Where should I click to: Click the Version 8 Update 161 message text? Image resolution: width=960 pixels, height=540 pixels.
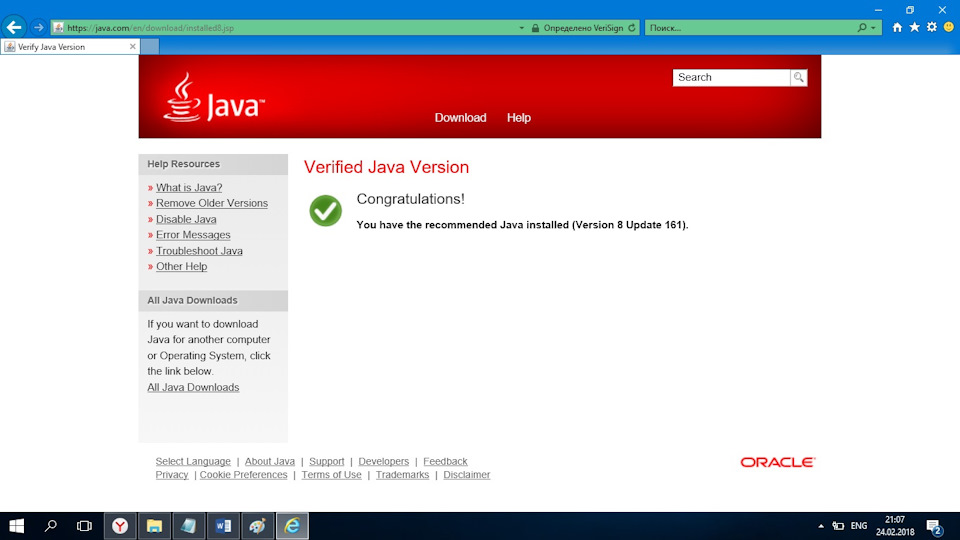tap(522, 225)
